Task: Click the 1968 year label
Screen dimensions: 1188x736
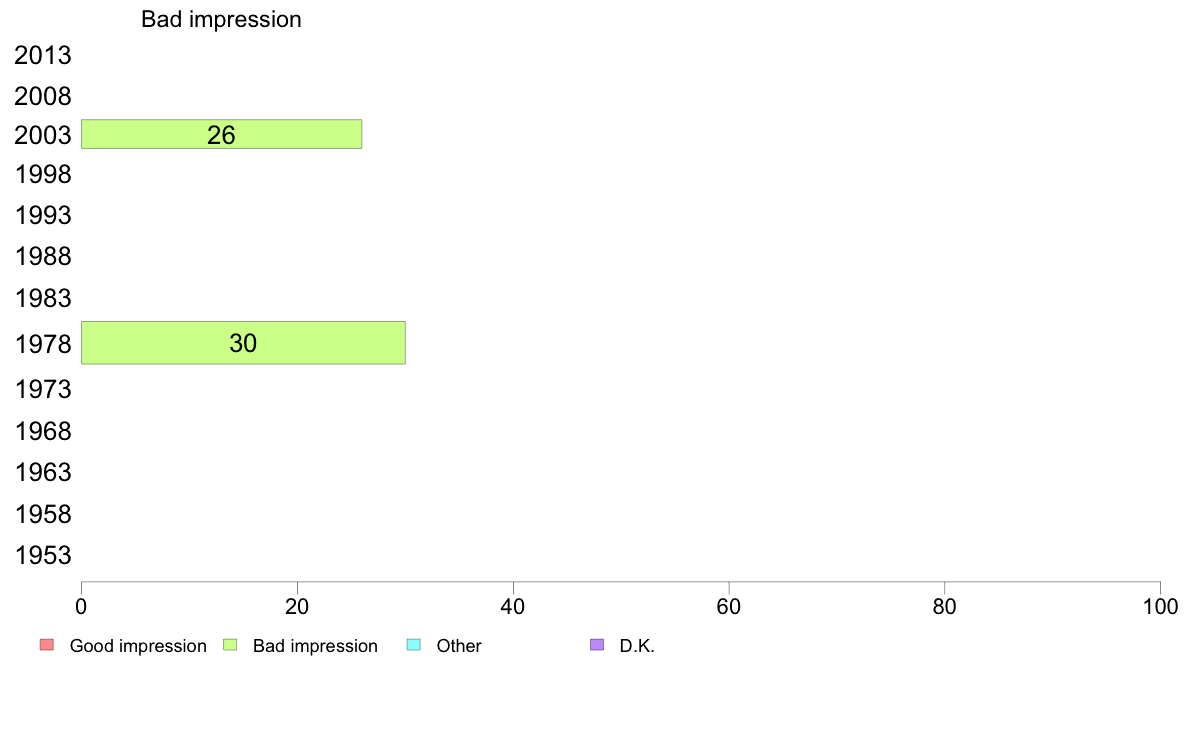Action: [43, 432]
